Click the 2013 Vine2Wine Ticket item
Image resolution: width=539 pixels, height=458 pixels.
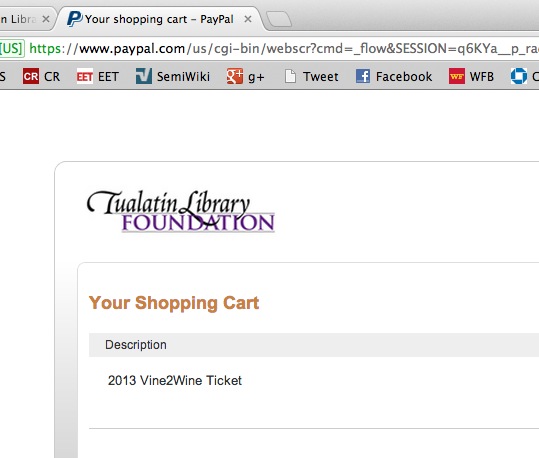pyautogui.click(x=175, y=380)
